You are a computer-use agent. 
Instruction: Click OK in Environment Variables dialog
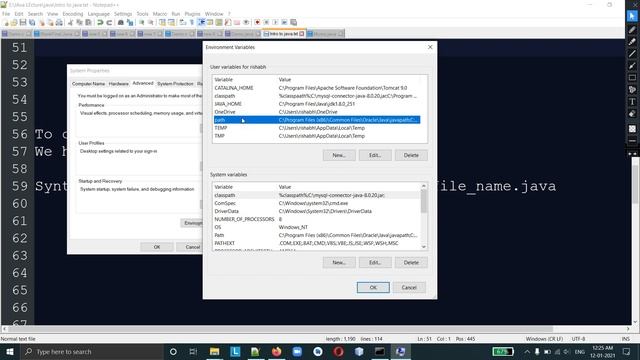[373, 287]
